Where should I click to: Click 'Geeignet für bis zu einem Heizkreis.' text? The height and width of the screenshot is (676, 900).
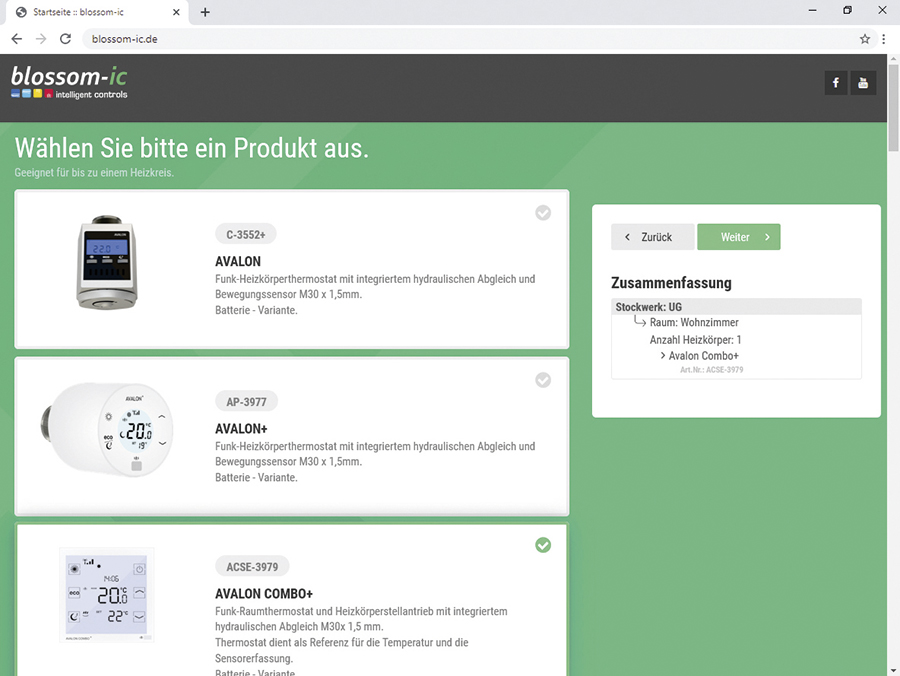click(x=94, y=172)
